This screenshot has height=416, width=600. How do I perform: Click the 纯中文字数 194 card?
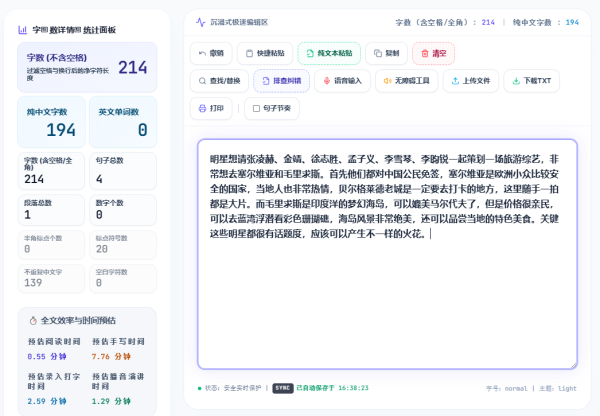51,122
